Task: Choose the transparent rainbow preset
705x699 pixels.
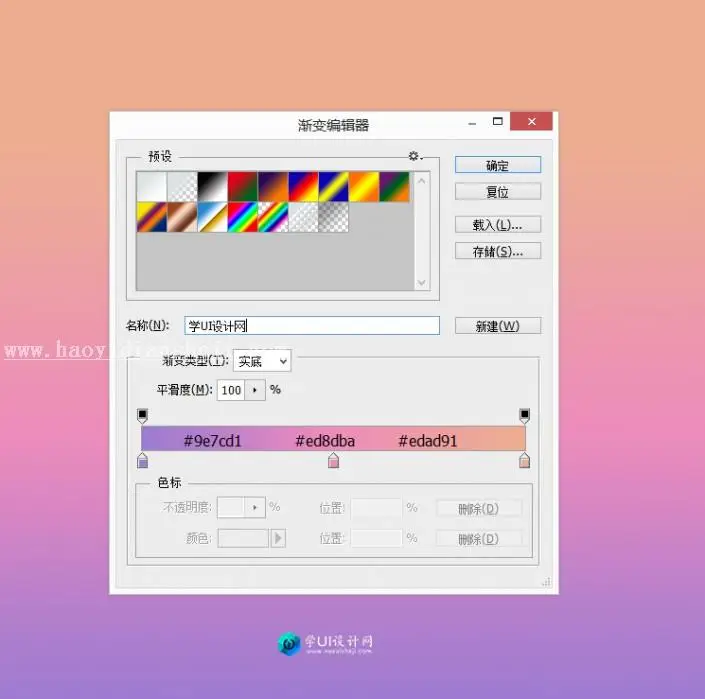Action: (273, 217)
